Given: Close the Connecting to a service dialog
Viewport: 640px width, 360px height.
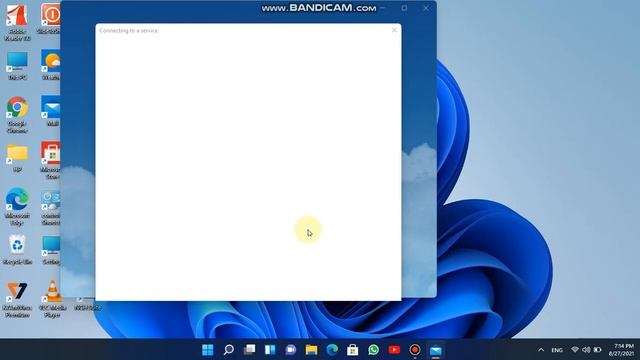Looking at the screenshot, I should coord(394,30).
